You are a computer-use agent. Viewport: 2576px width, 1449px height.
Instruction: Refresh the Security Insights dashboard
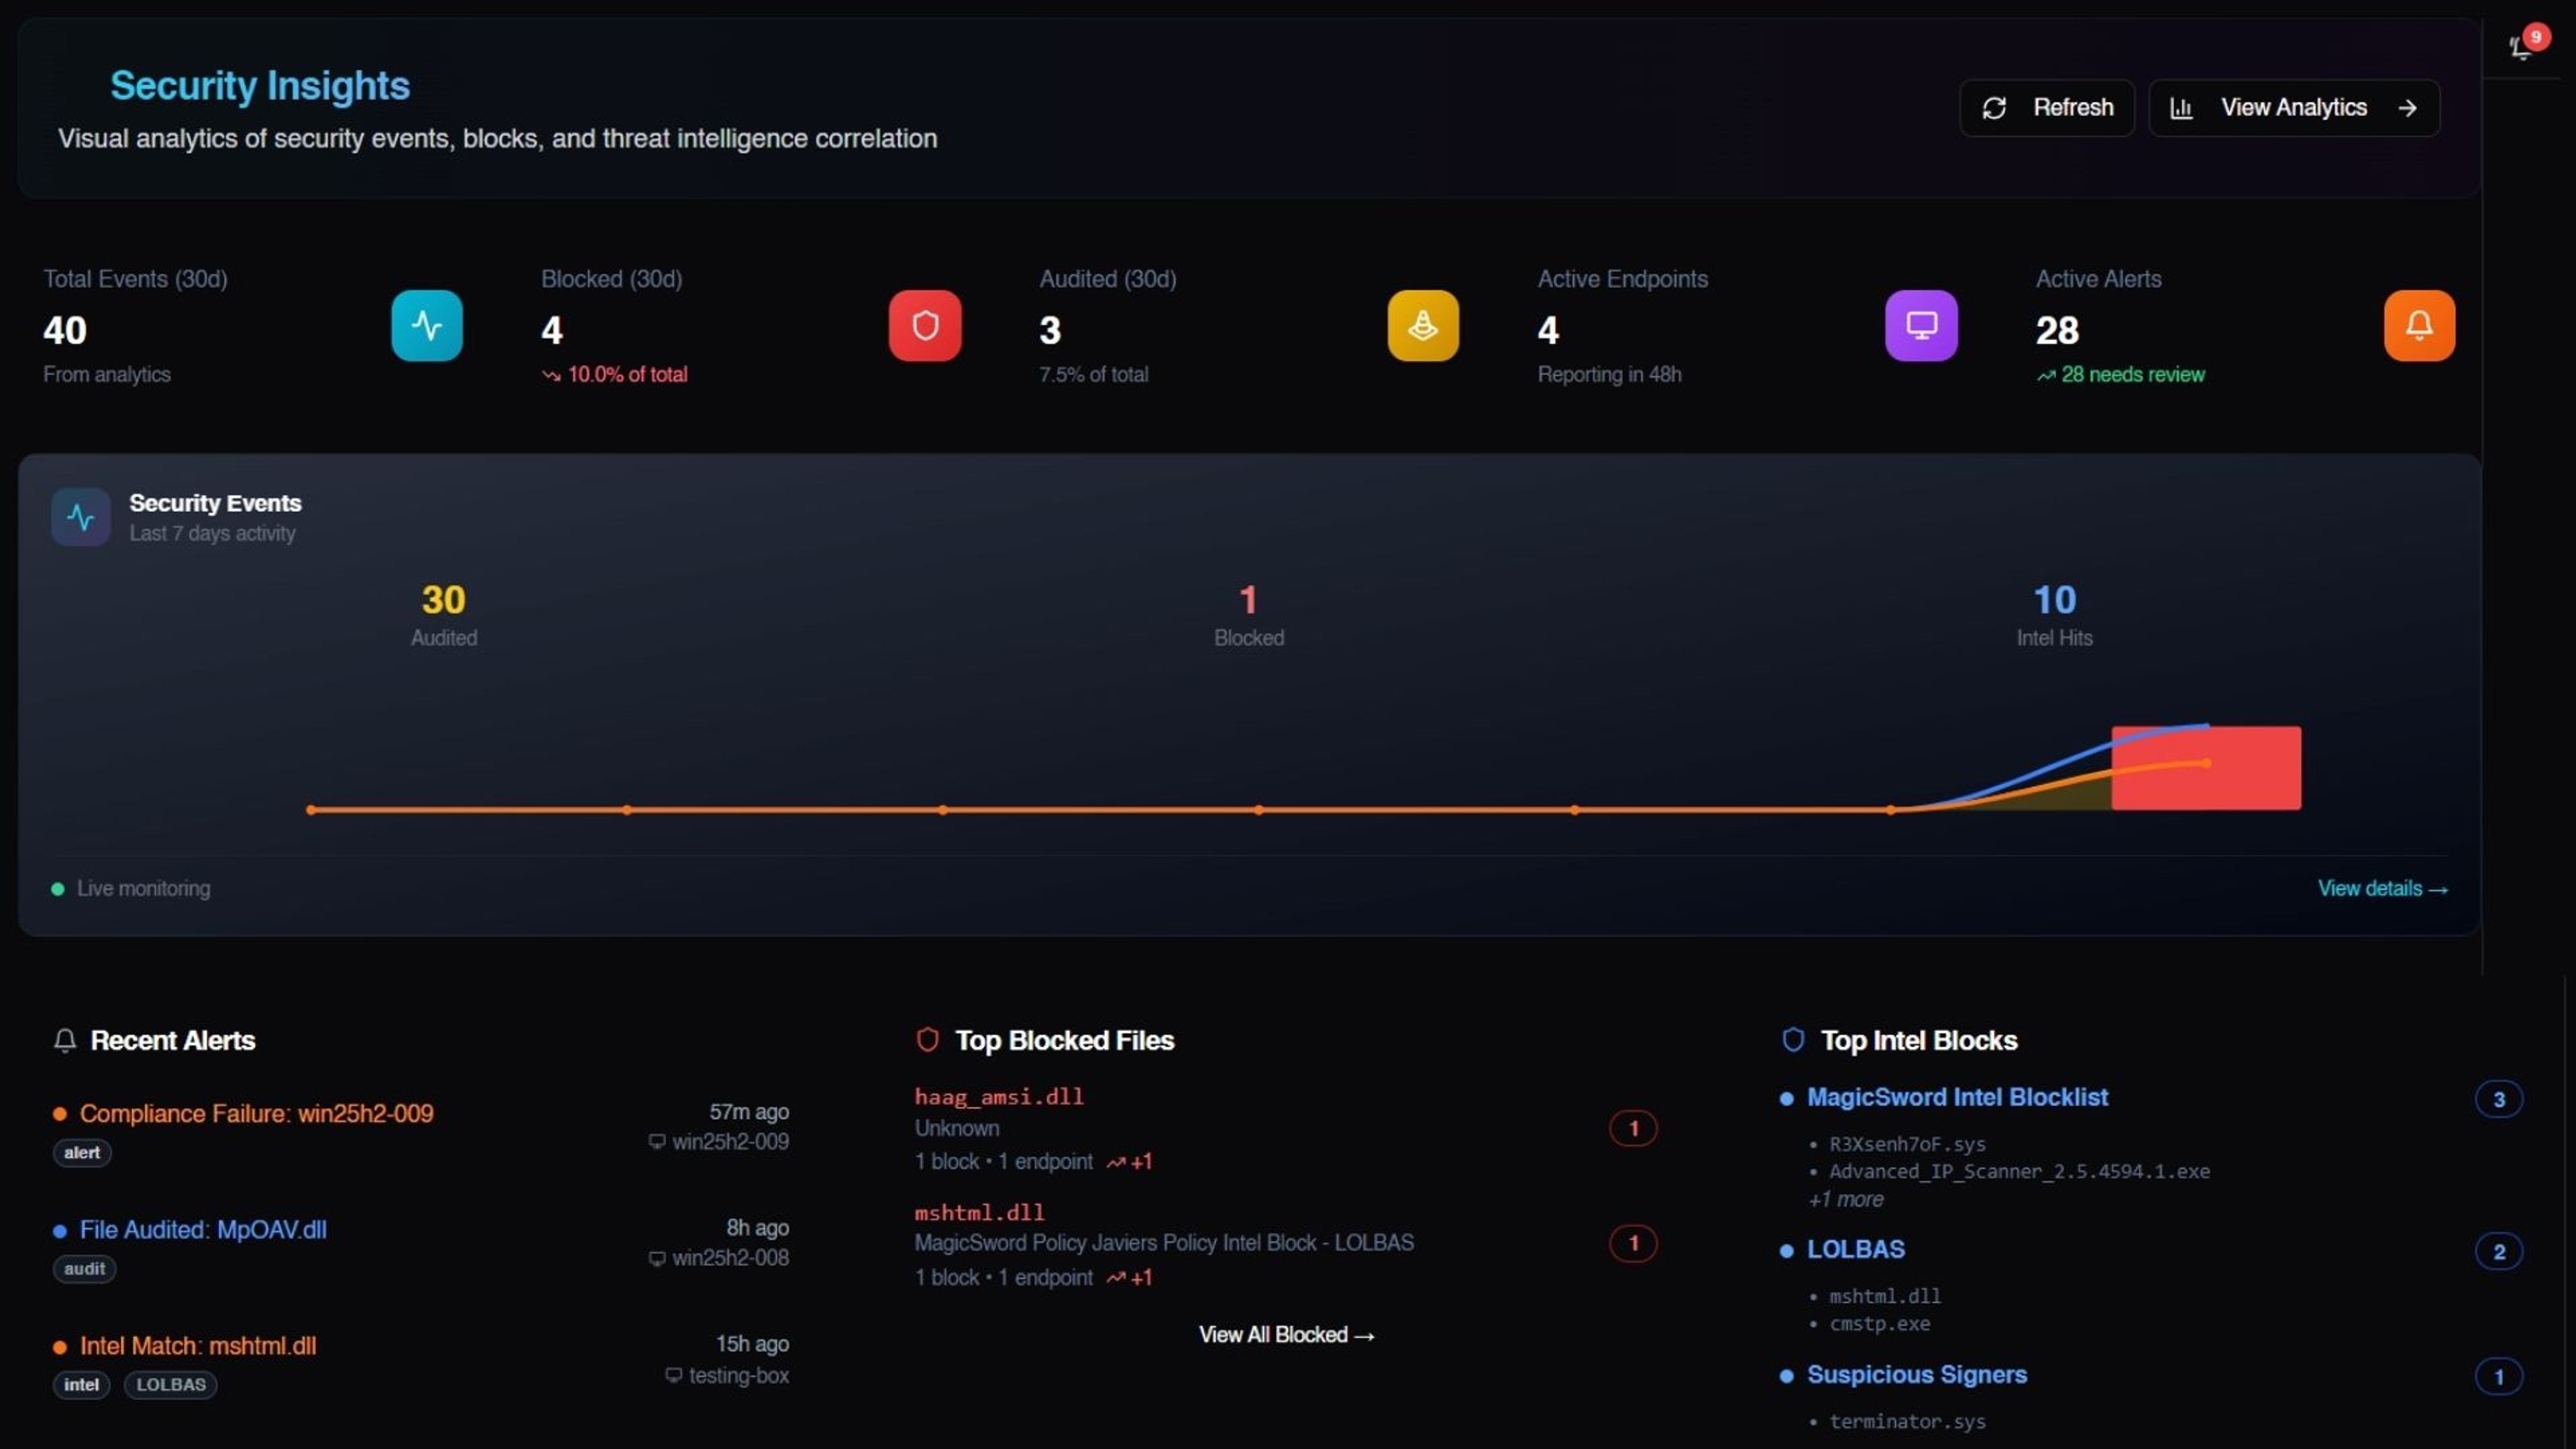[x=2047, y=107]
